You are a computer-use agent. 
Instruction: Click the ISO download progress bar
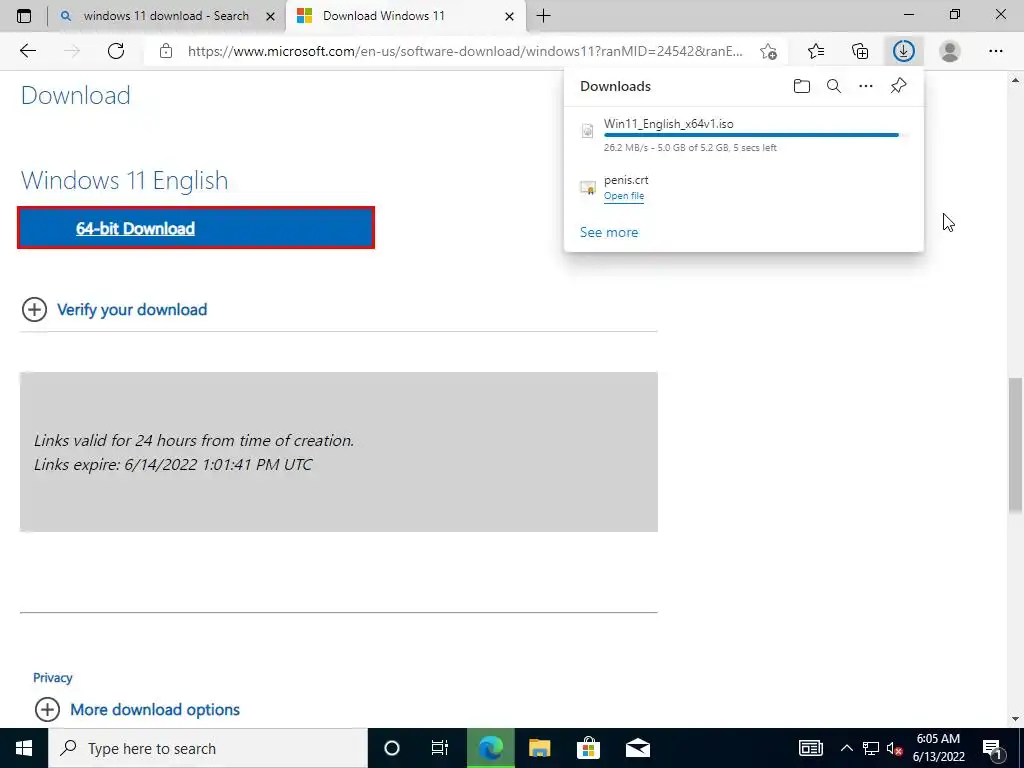click(756, 135)
